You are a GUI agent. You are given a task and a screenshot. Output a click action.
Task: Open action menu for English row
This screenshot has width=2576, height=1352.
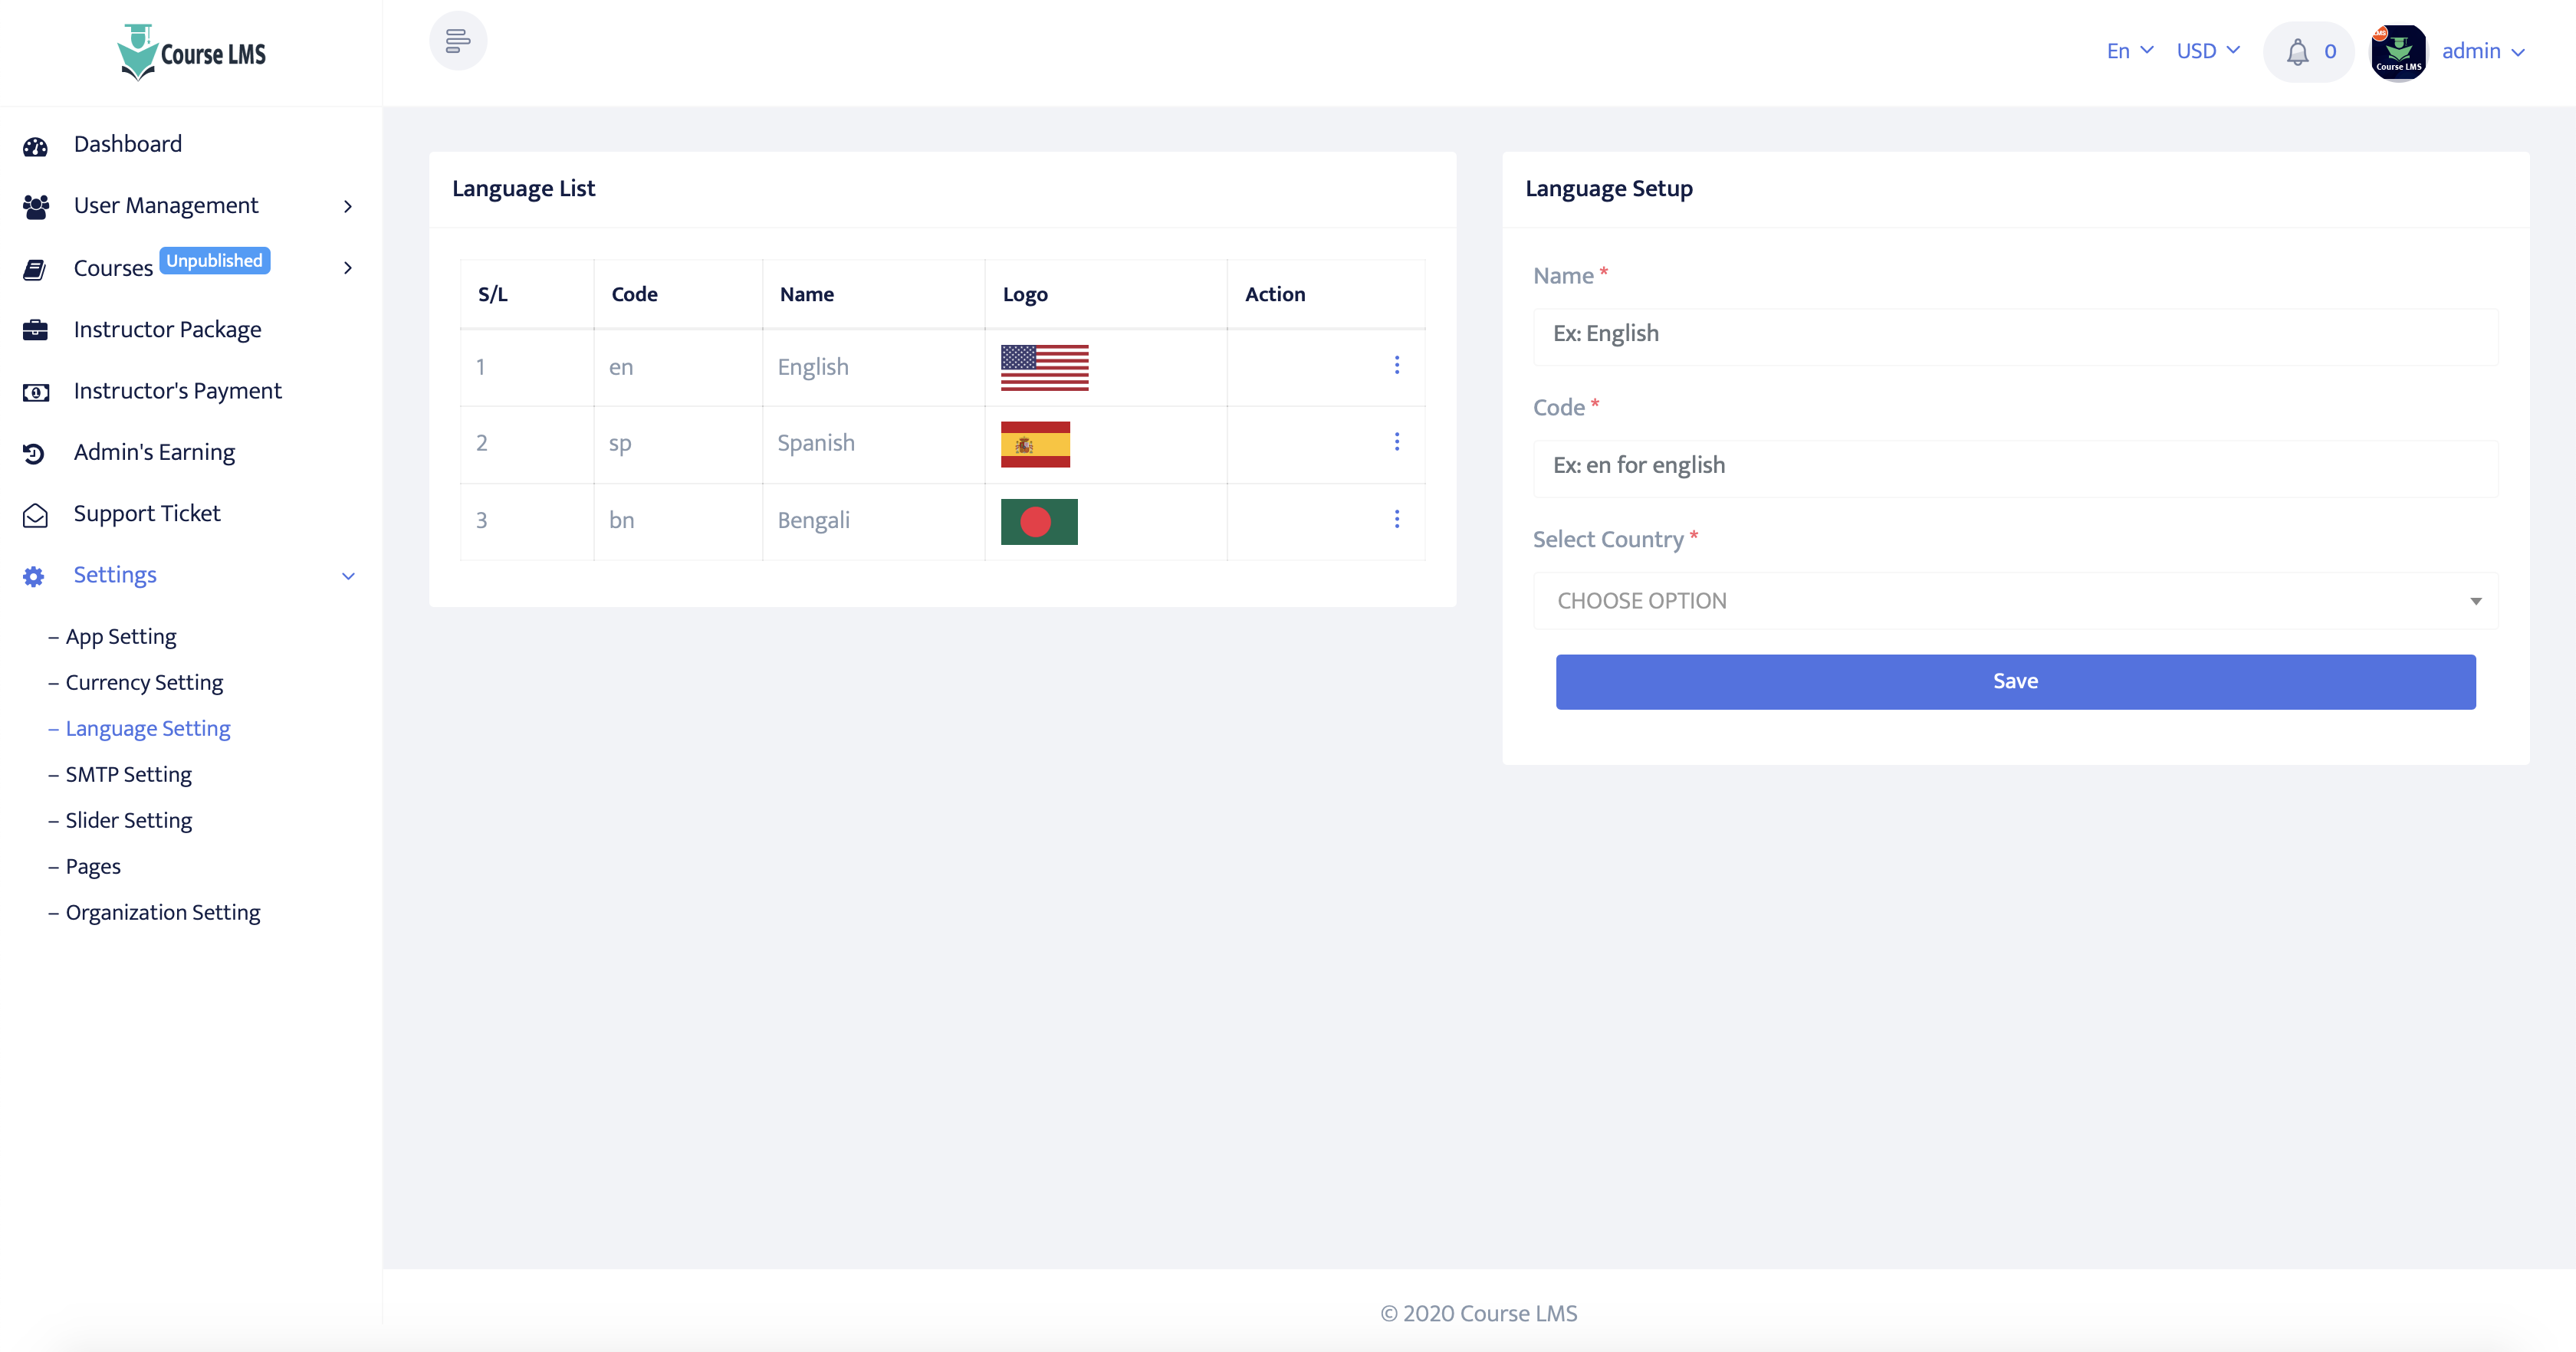[x=1397, y=366]
